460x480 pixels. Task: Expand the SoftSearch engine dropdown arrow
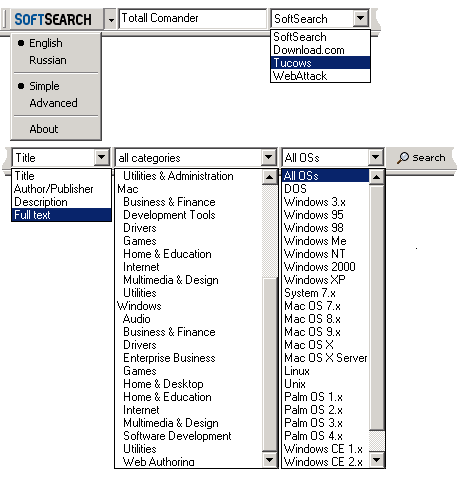(x=361, y=18)
